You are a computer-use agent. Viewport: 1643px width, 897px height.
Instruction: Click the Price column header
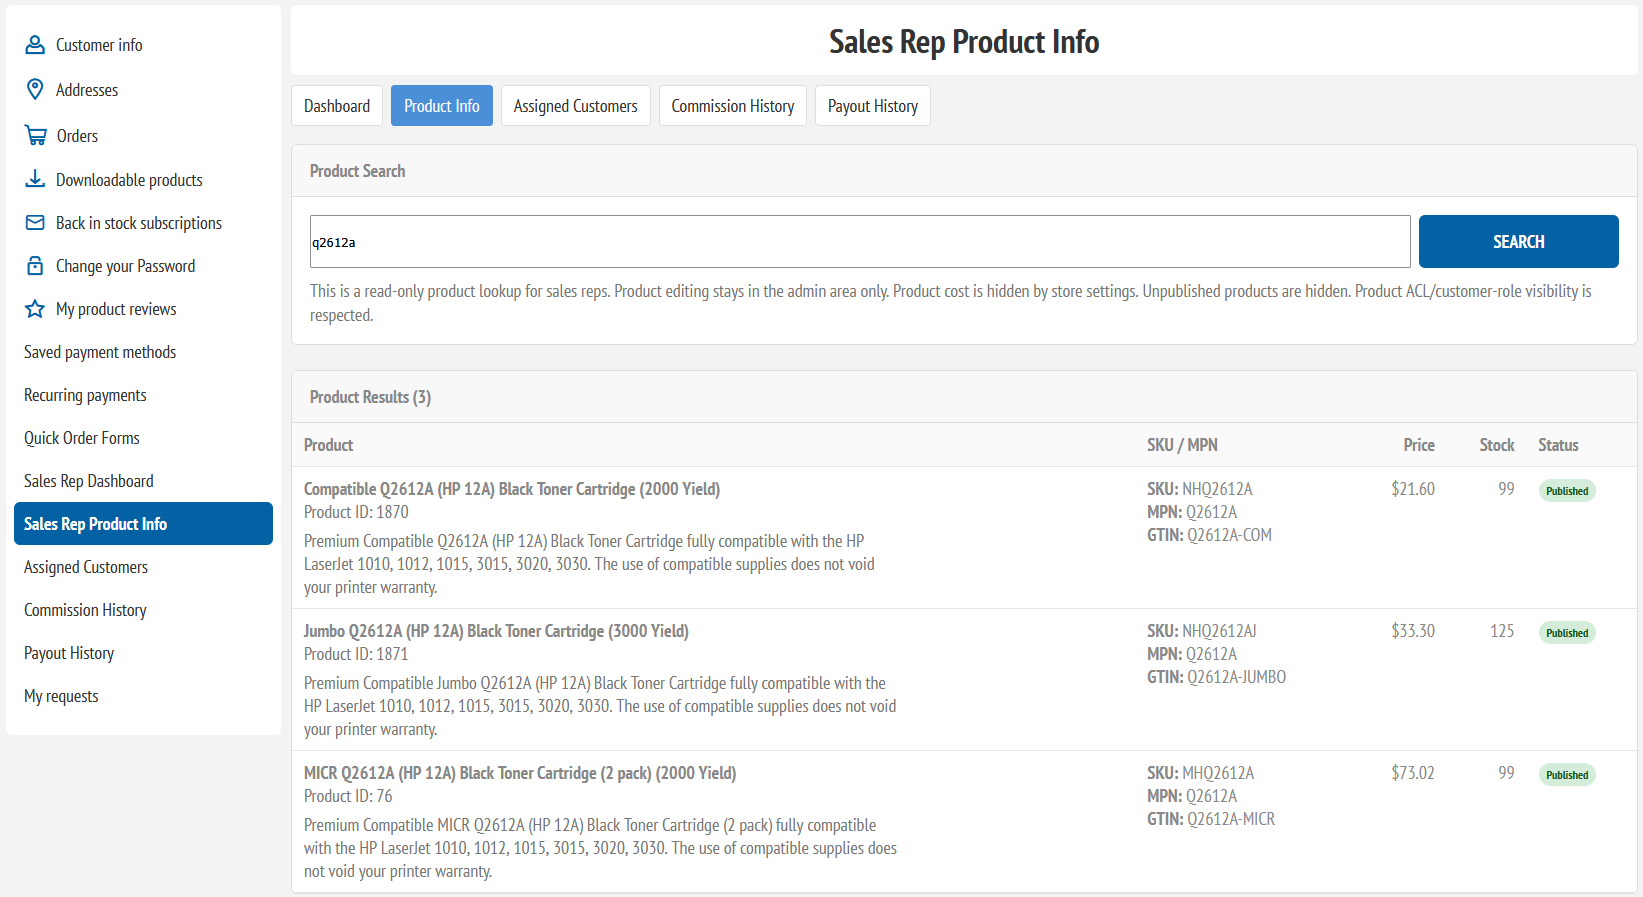tap(1419, 445)
